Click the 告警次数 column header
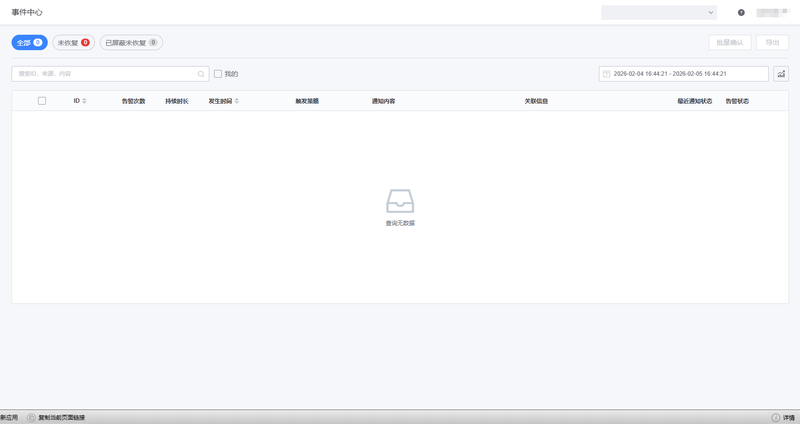The height and width of the screenshot is (424, 800). (x=133, y=101)
